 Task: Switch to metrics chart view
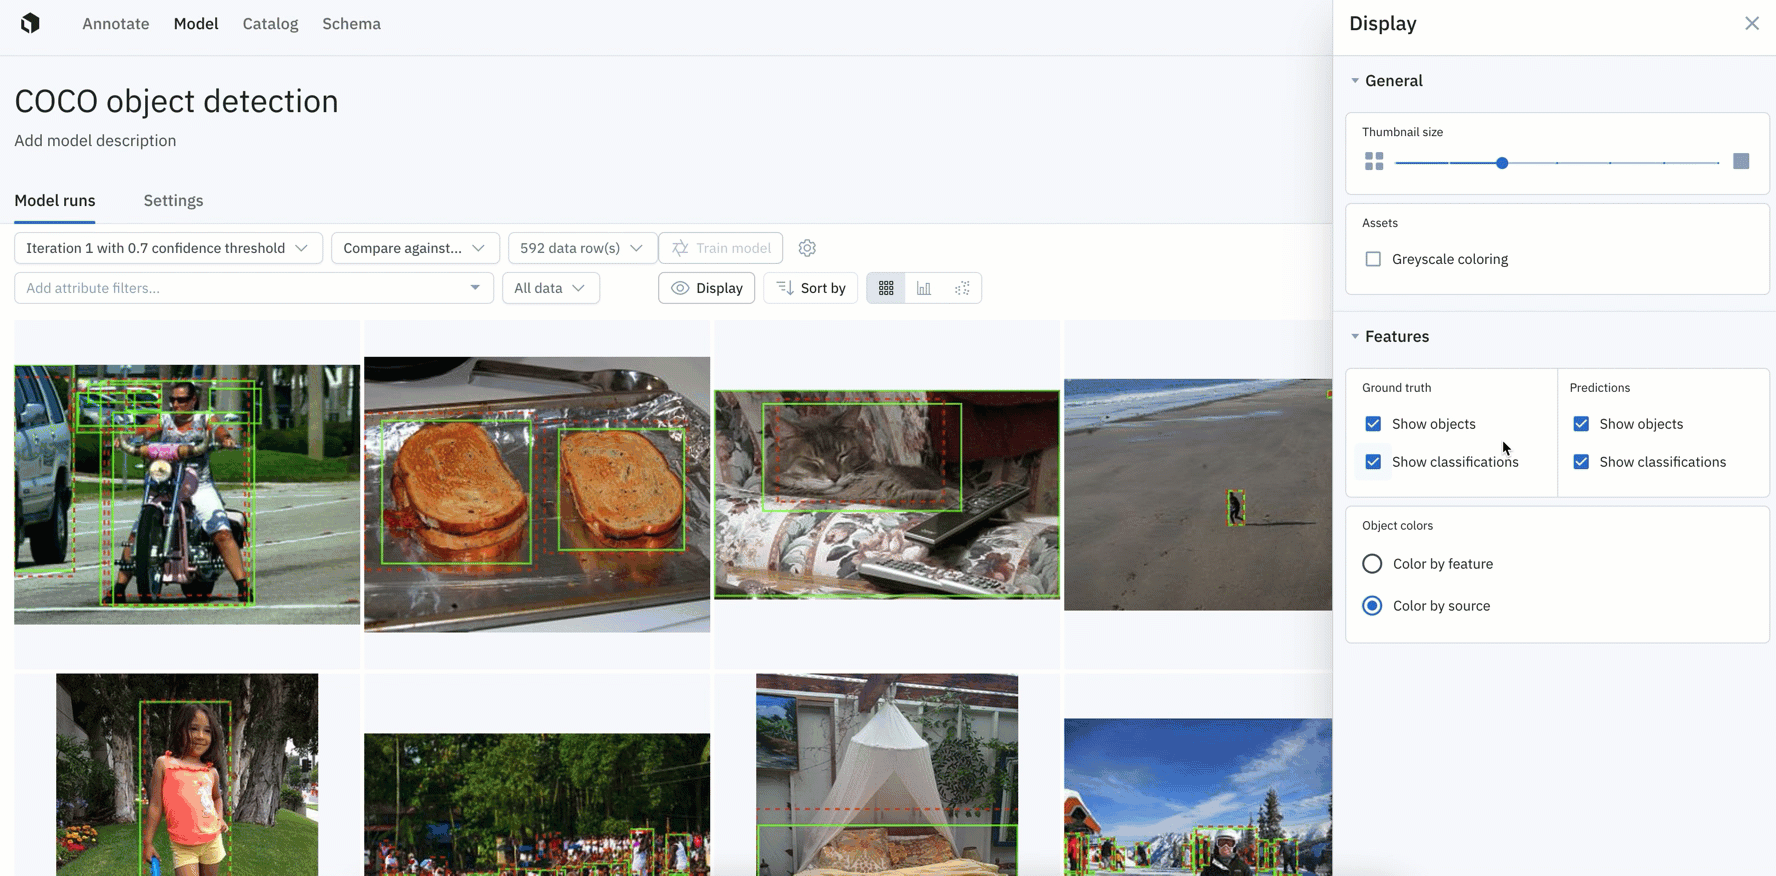[x=924, y=288]
